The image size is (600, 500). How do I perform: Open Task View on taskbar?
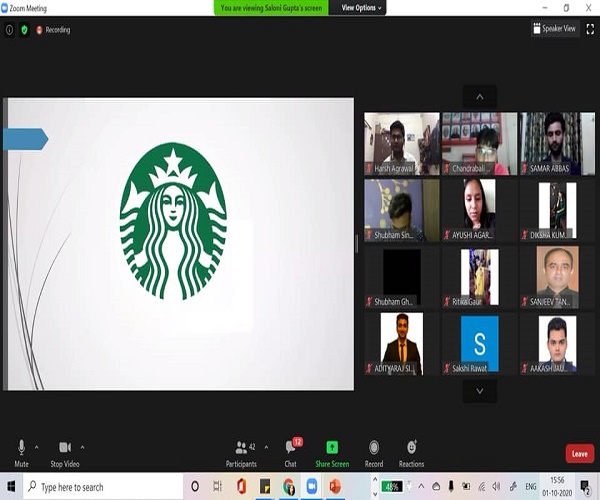tap(217, 487)
